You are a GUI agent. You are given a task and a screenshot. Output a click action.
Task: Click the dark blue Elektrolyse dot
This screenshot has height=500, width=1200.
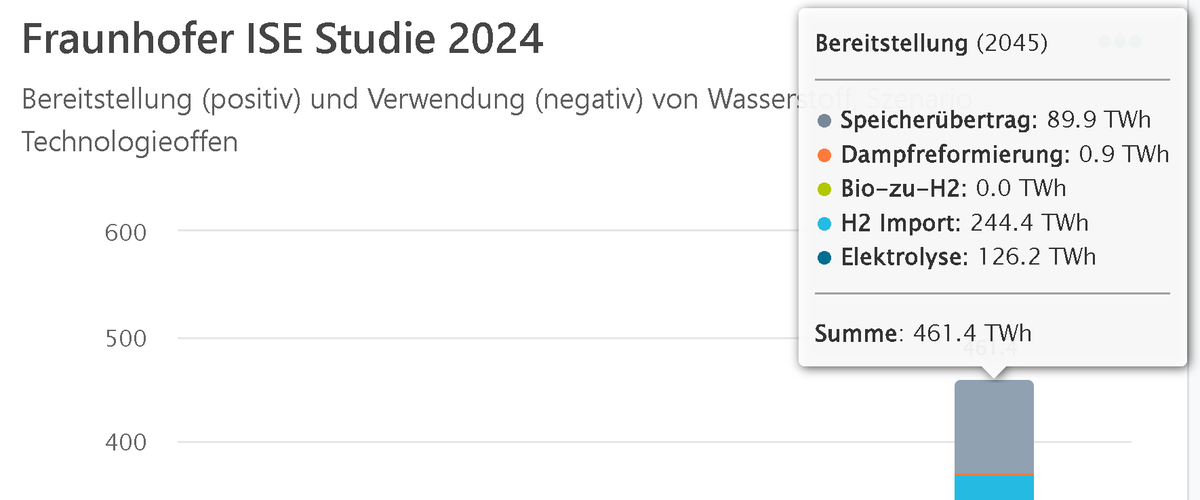click(825, 257)
